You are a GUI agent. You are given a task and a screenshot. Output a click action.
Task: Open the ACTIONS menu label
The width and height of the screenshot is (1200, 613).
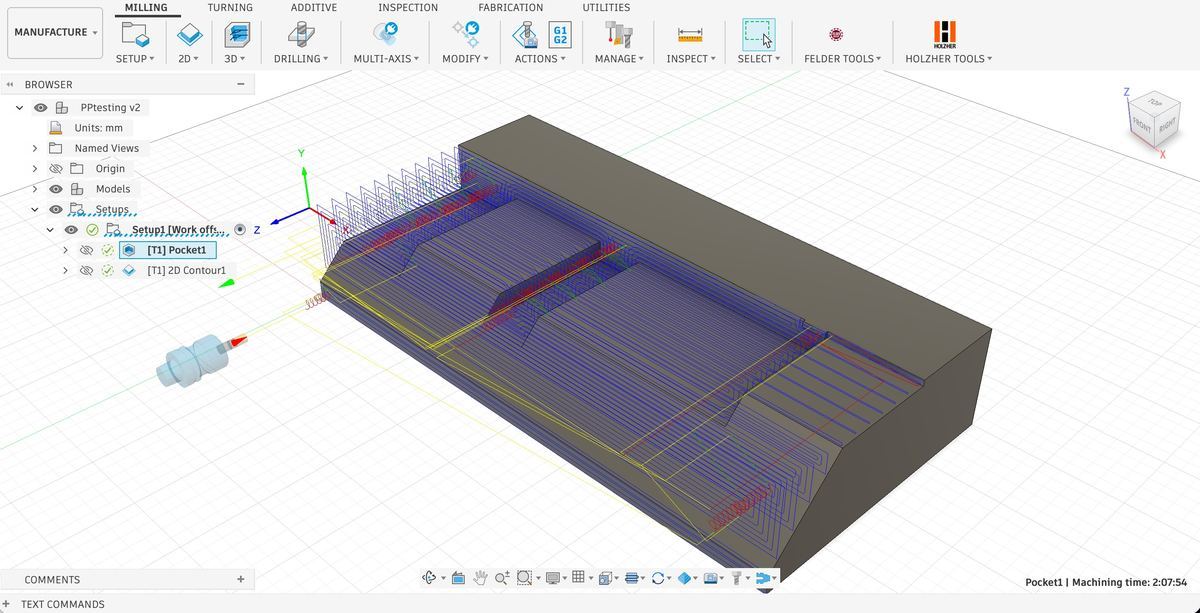click(x=540, y=59)
